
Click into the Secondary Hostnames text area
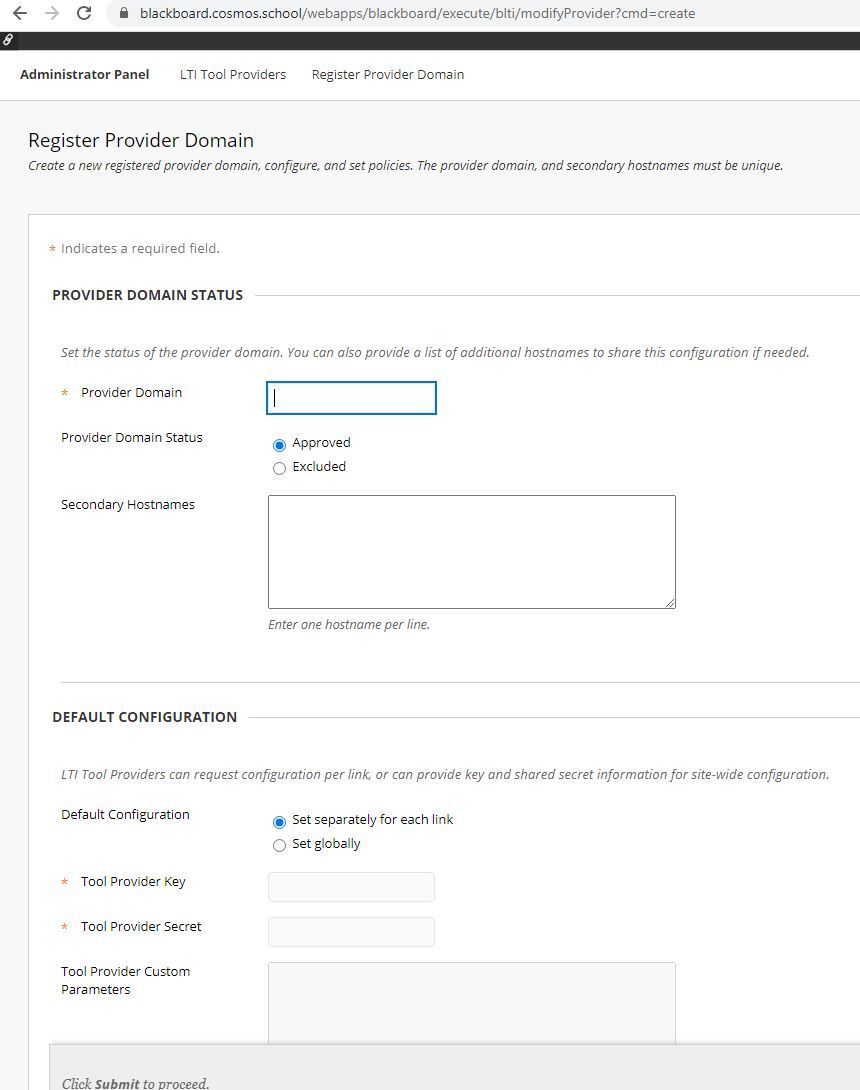tap(472, 552)
